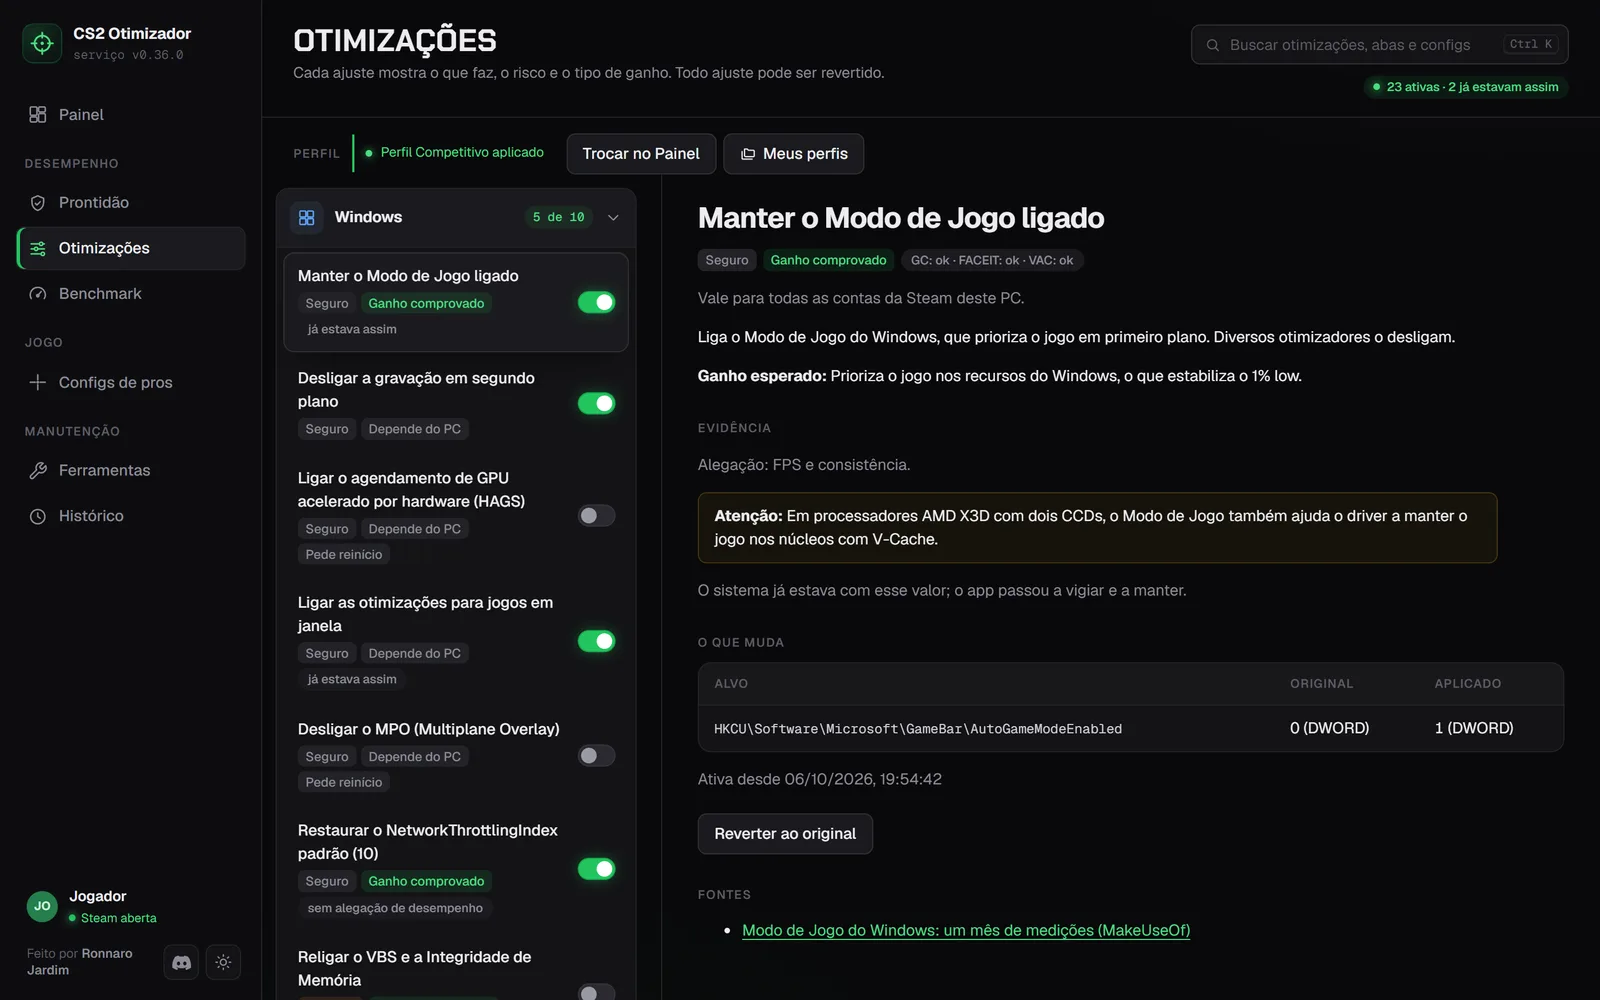Focus the Buscar otimizações search field

[x=1379, y=45]
